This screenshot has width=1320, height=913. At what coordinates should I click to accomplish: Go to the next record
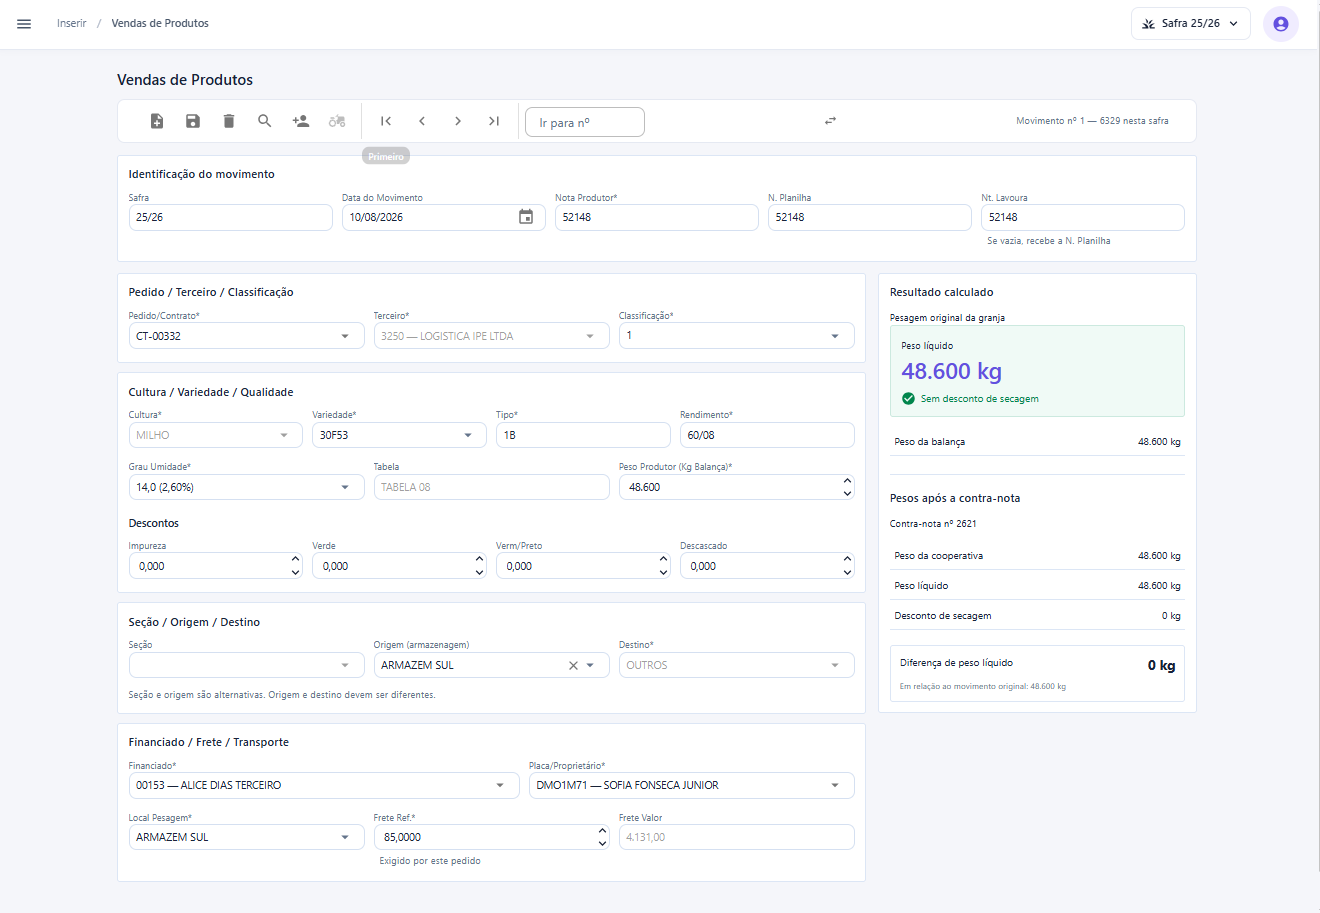[x=458, y=121]
